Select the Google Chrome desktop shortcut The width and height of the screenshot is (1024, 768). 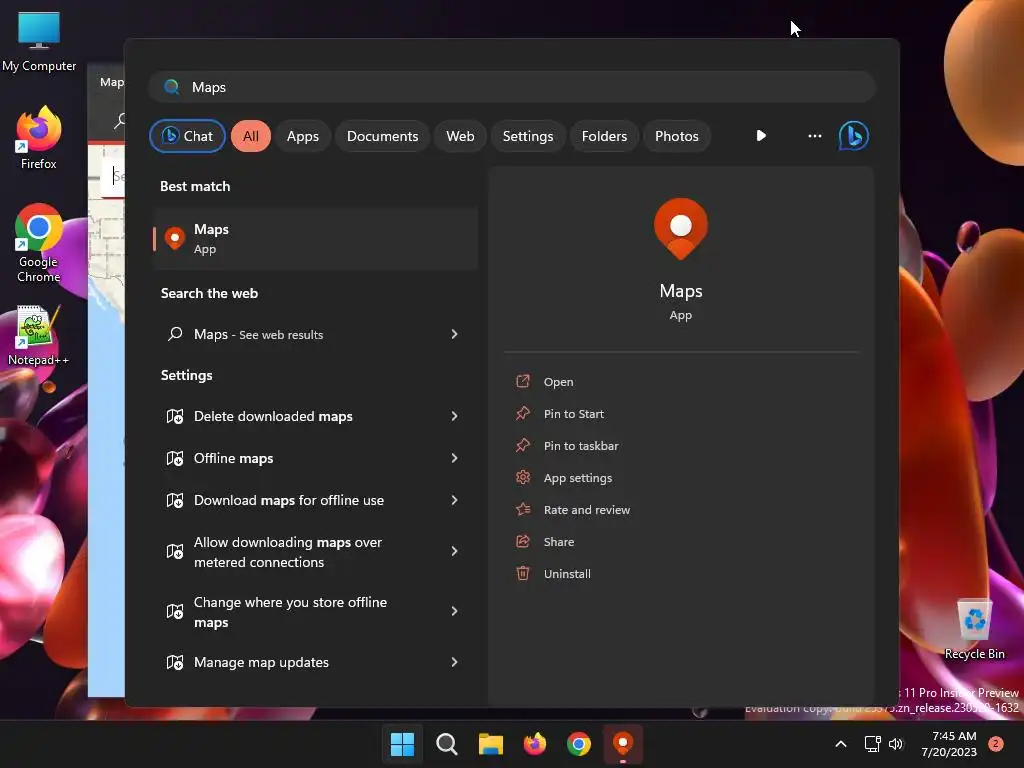click(39, 243)
